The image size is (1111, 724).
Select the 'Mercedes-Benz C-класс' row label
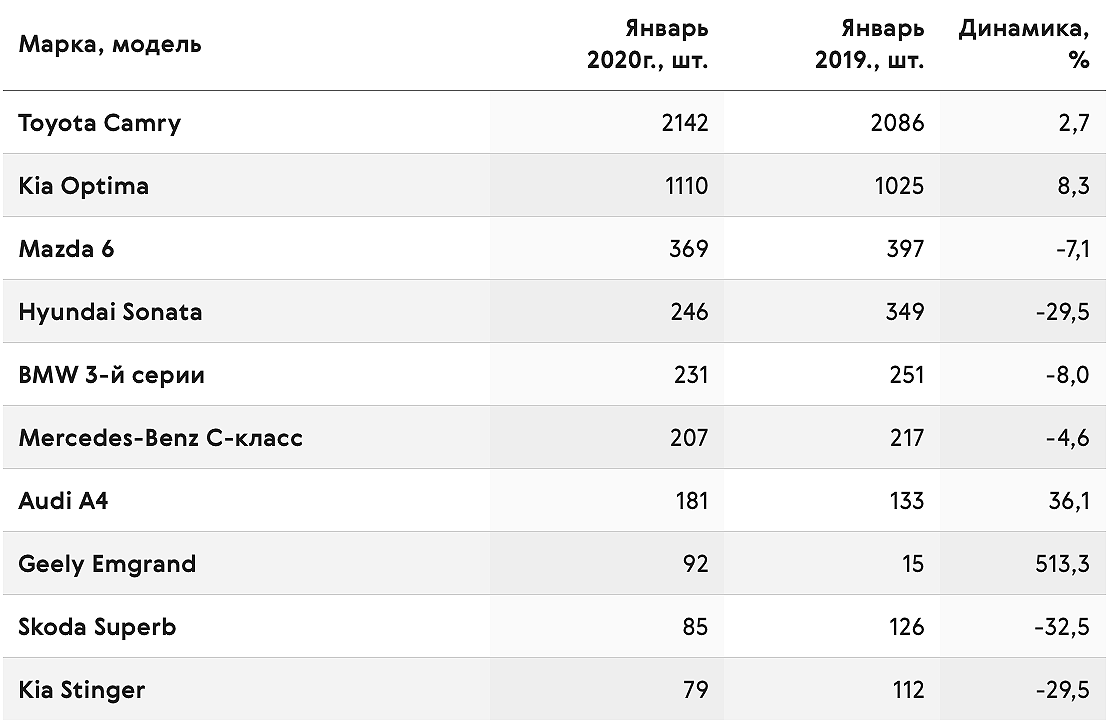(x=160, y=438)
